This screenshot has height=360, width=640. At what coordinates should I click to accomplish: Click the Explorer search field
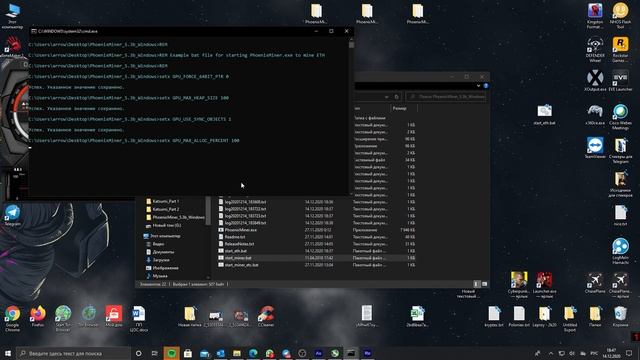pyautogui.click(x=446, y=97)
